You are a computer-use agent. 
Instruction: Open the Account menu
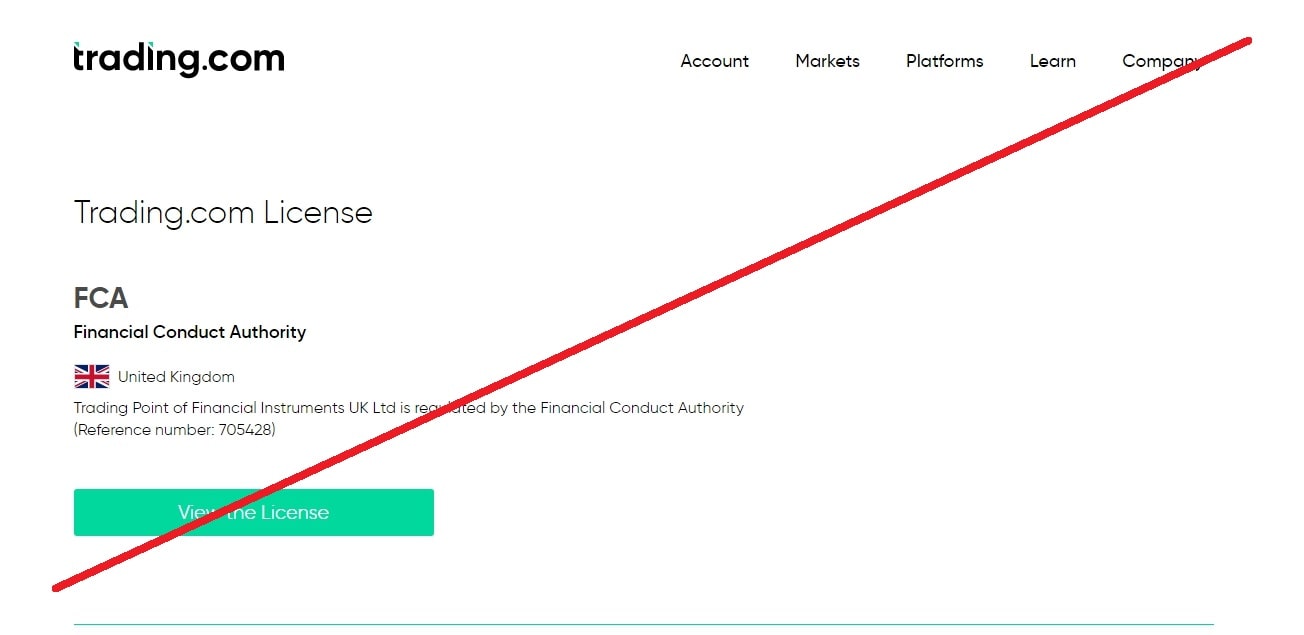(714, 61)
